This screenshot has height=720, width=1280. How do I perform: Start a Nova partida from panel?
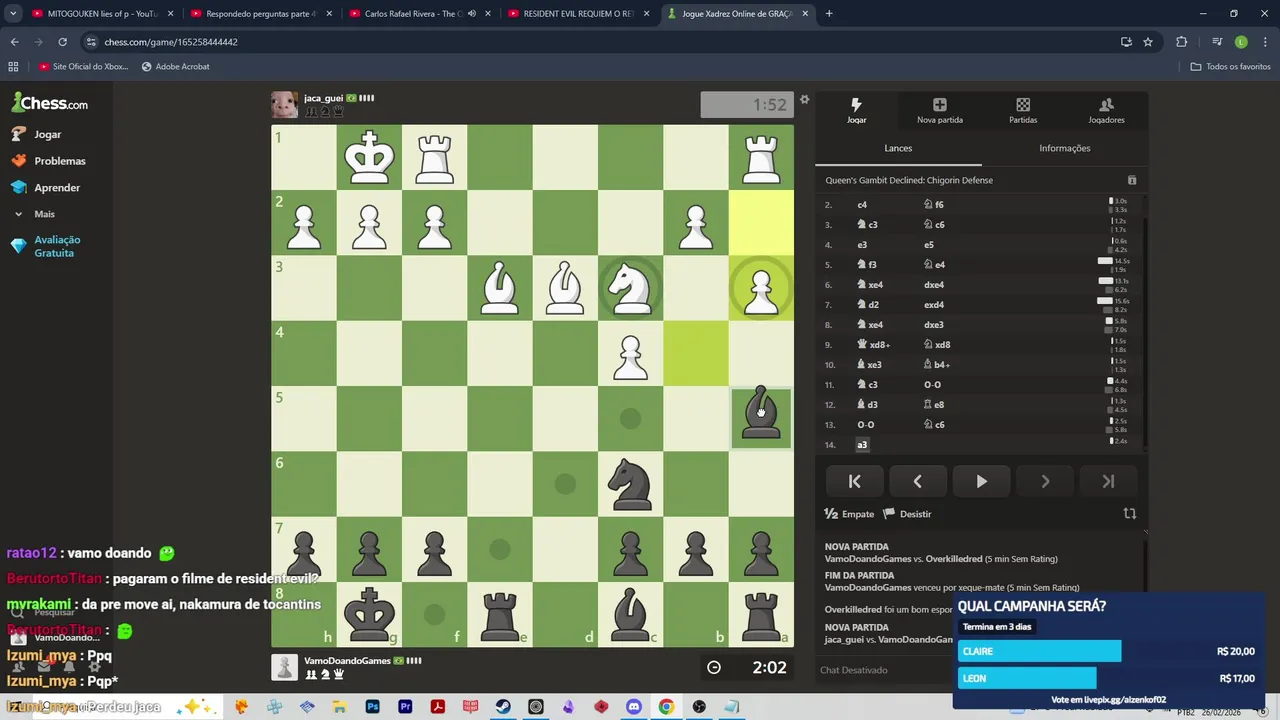939,110
